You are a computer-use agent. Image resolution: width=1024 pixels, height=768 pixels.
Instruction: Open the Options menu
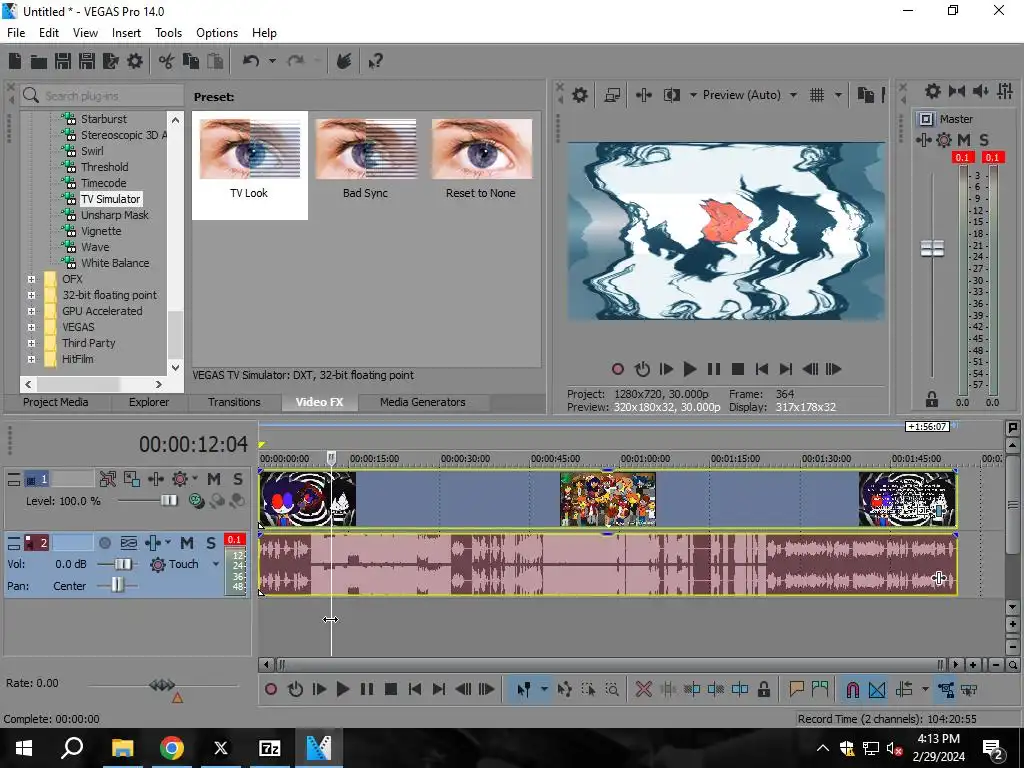pos(217,33)
